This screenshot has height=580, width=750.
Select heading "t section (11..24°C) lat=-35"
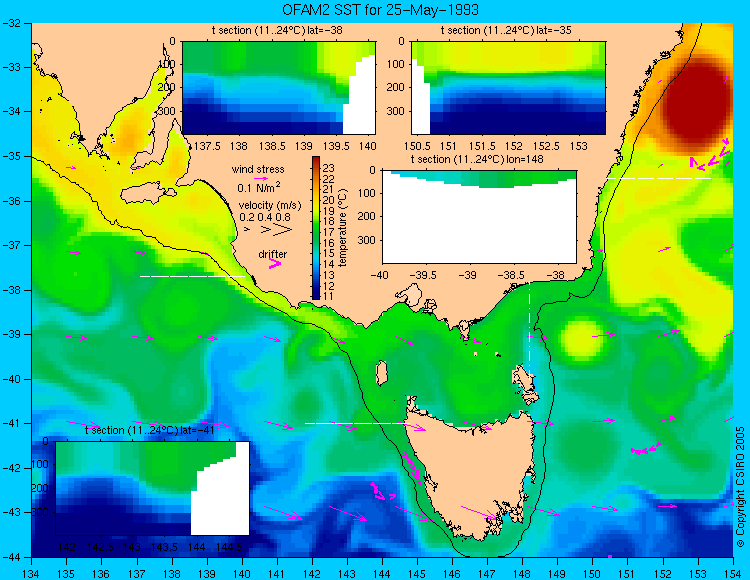(506, 31)
